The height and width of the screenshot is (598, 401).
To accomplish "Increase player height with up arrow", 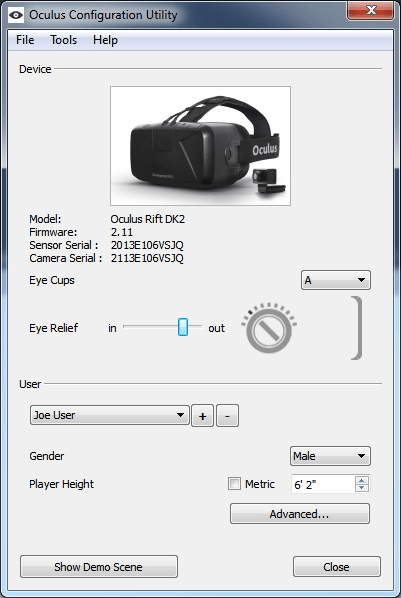I will pos(362,480).
